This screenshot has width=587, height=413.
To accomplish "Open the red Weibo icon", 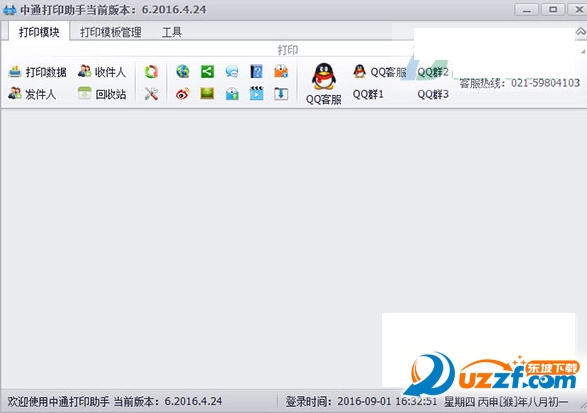I will pos(183,94).
